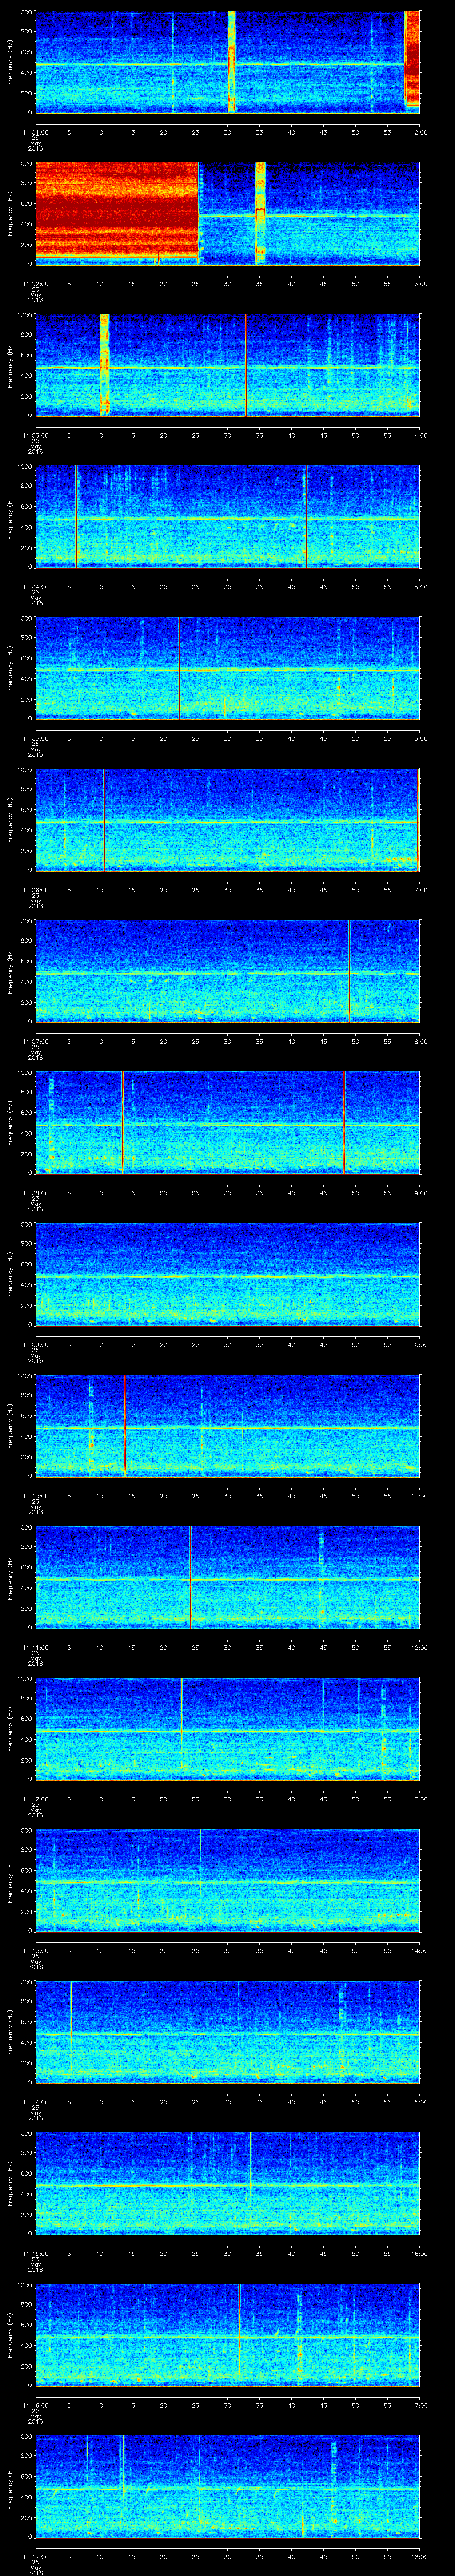Click the '11:00' end time label
This screenshot has width=455, height=2576.
(419, 1496)
